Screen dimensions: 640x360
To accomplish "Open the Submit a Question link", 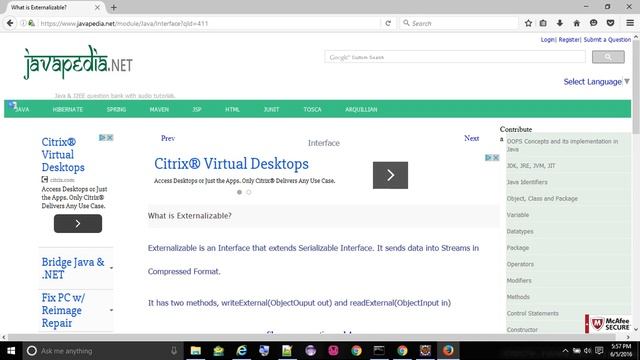I will point(607,40).
